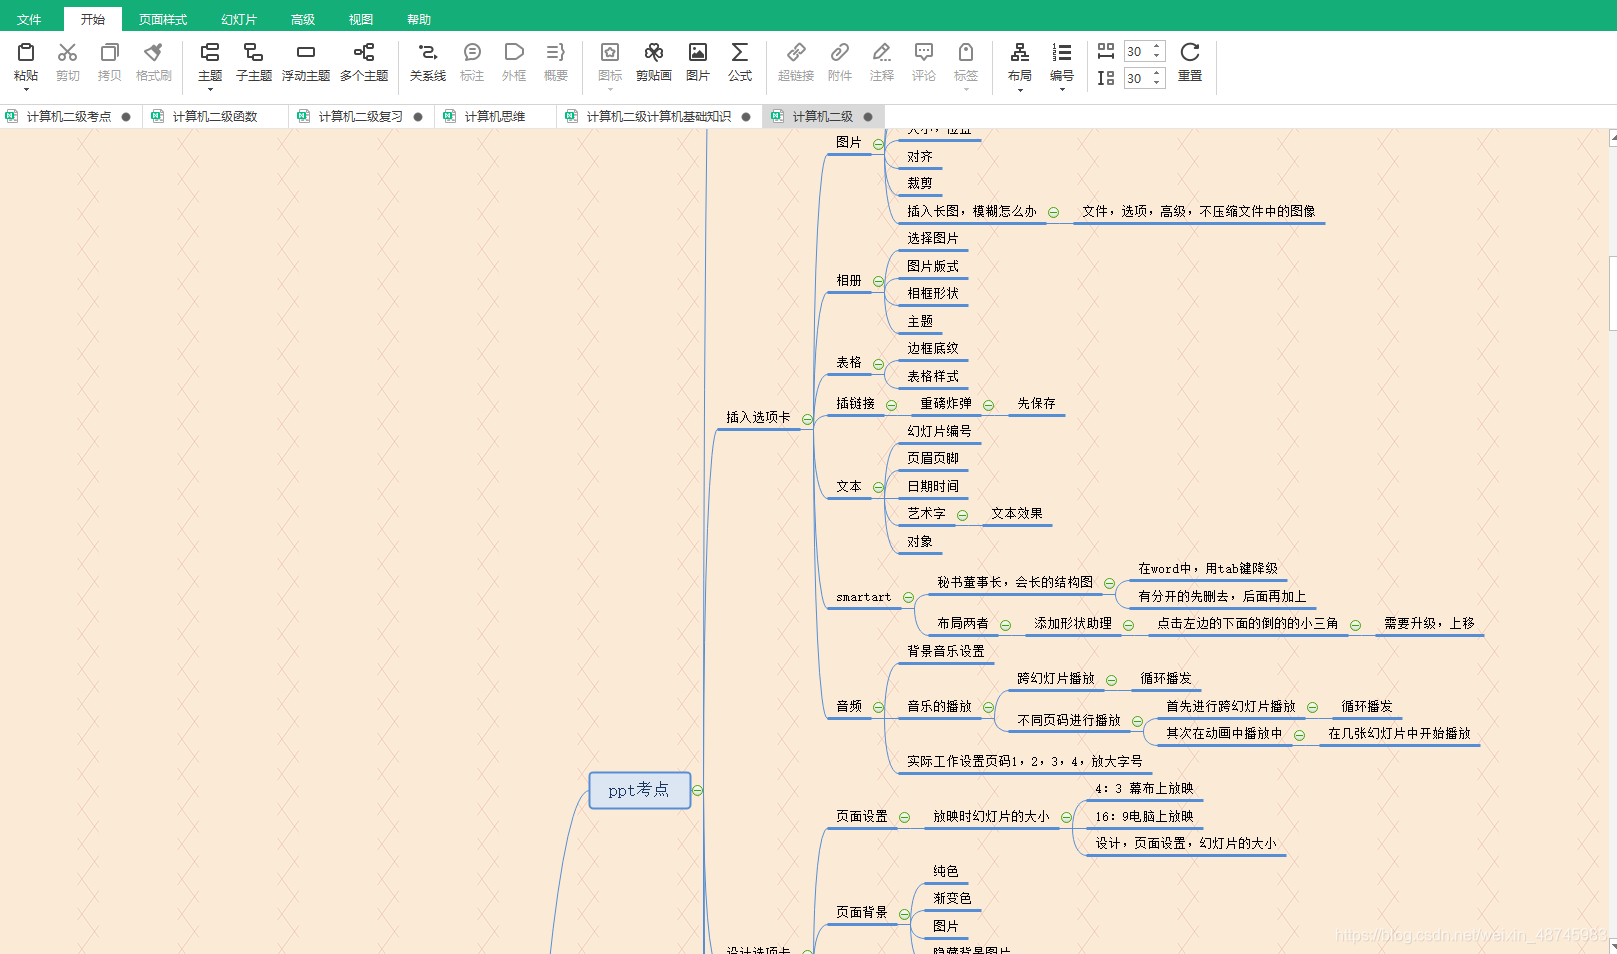The image size is (1617, 954).
Task: Select the 重磅炸弹 node
Action: tap(945, 403)
